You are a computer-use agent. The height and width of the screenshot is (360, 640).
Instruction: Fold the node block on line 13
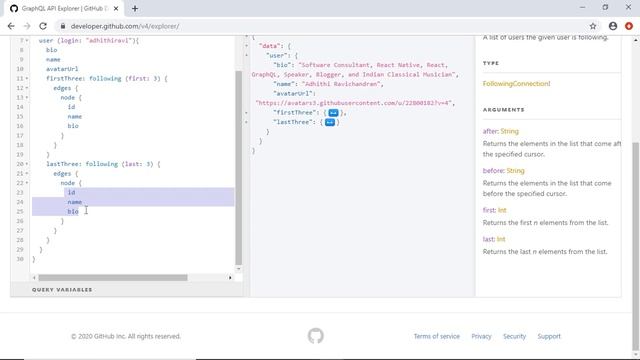pos(27,98)
